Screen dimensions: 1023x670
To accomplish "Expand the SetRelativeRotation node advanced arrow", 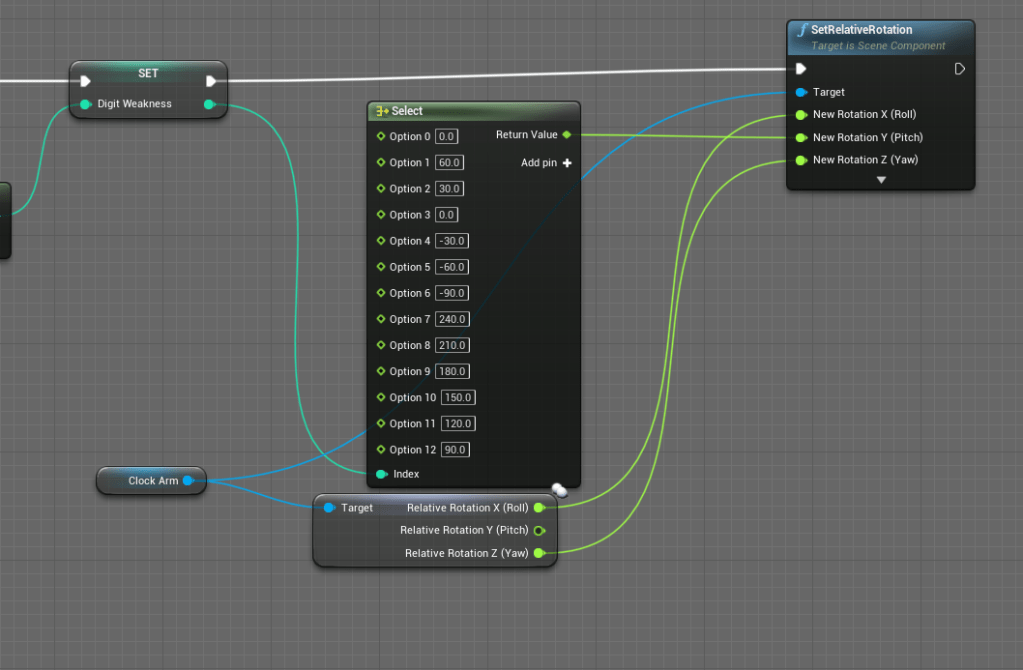I will click(881, 180).
